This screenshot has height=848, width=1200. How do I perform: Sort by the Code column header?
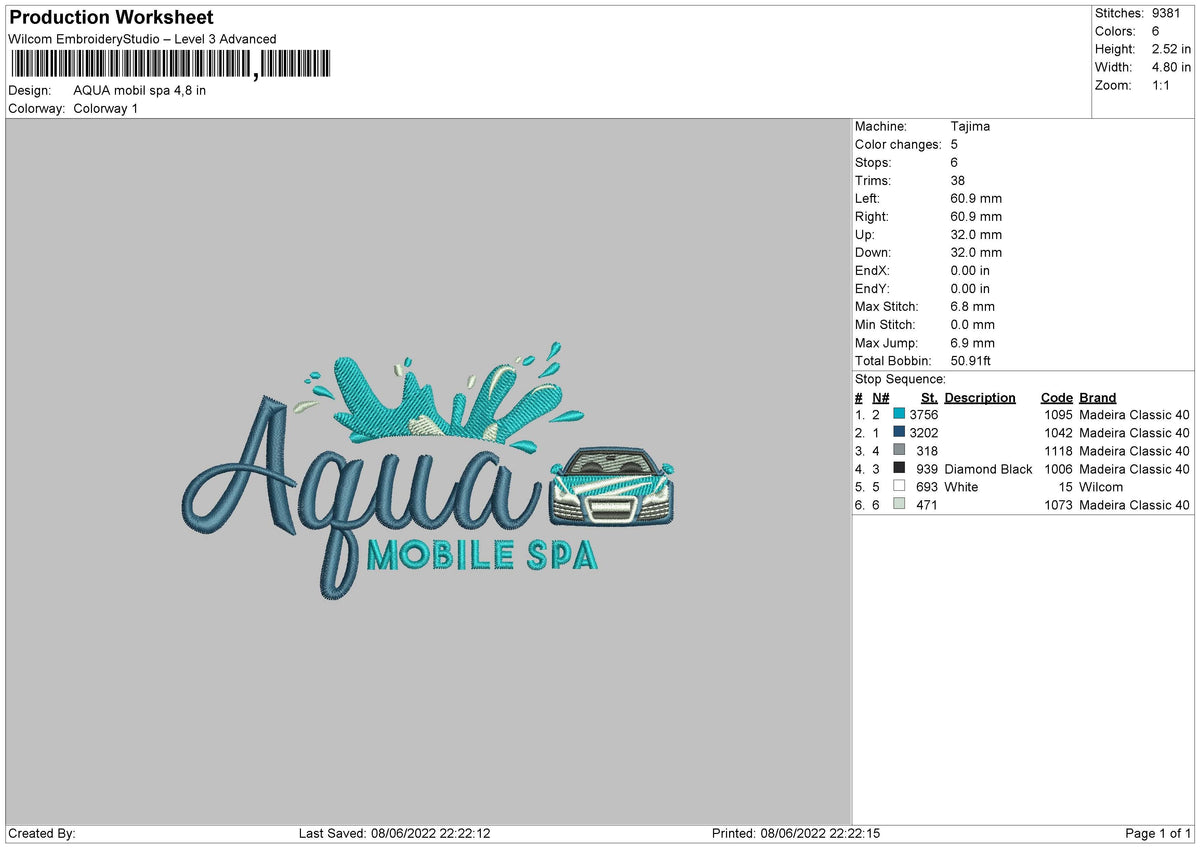click(1056, 397)
